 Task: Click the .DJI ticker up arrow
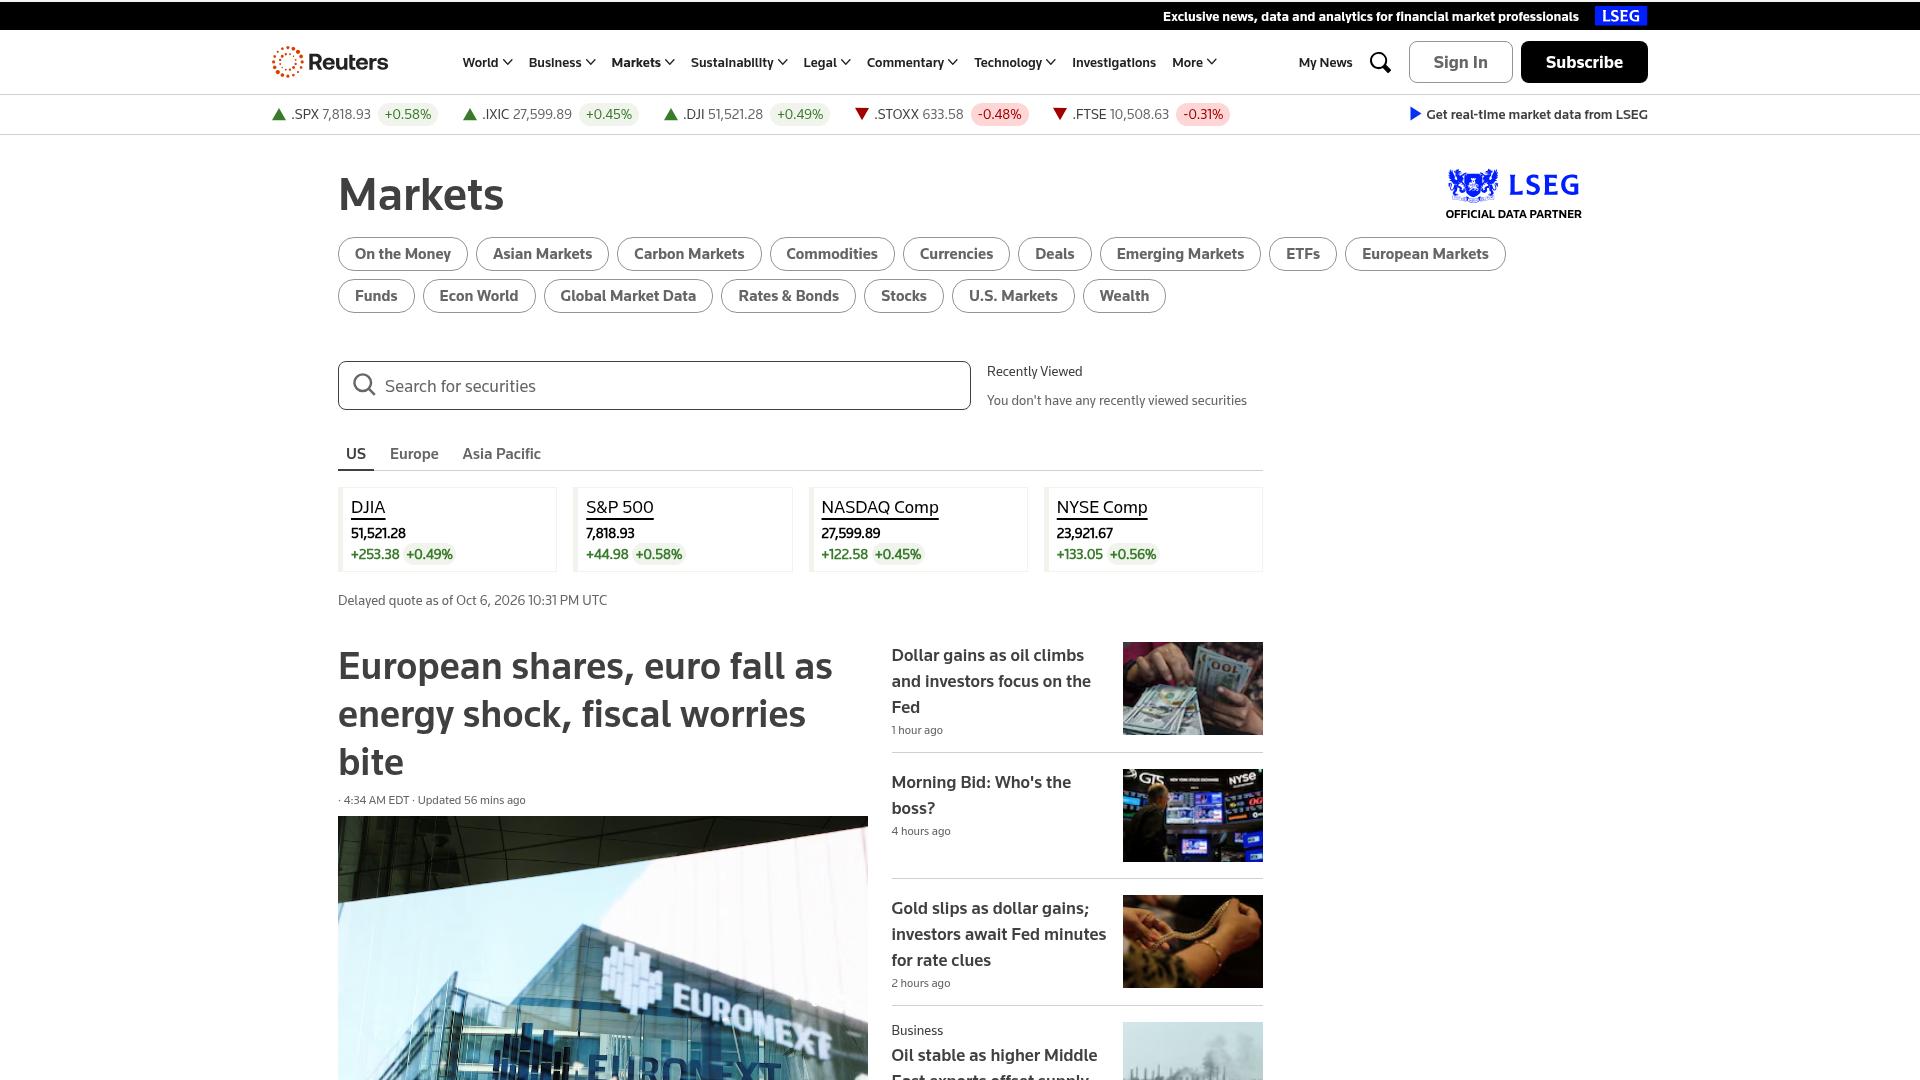[x=671, y=114]
